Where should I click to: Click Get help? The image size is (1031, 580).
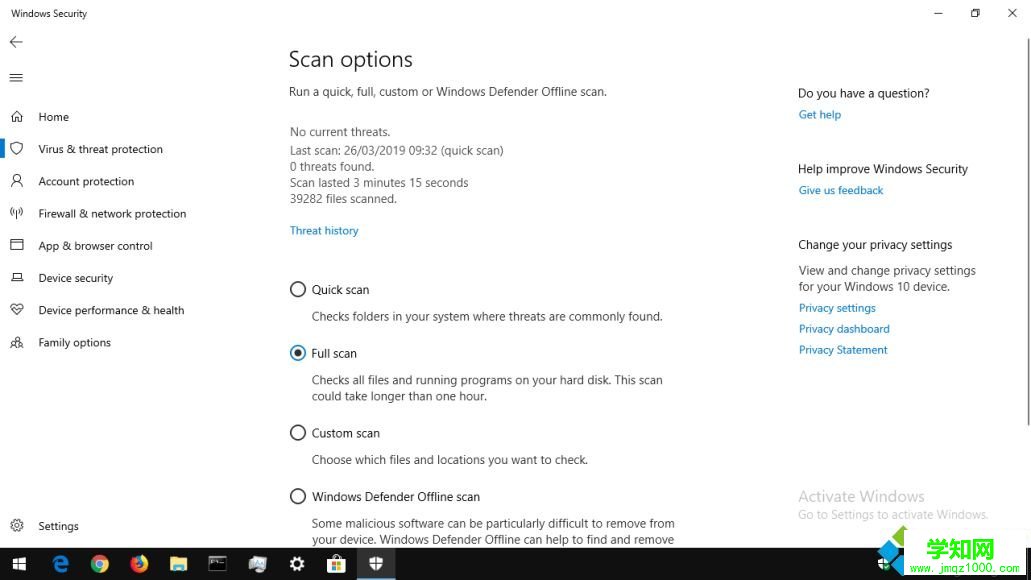[x=819, y=114]
